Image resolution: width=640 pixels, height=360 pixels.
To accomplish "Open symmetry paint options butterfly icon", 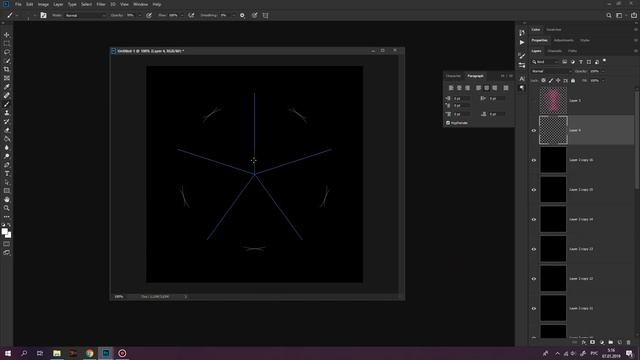I will coord(265,15).
